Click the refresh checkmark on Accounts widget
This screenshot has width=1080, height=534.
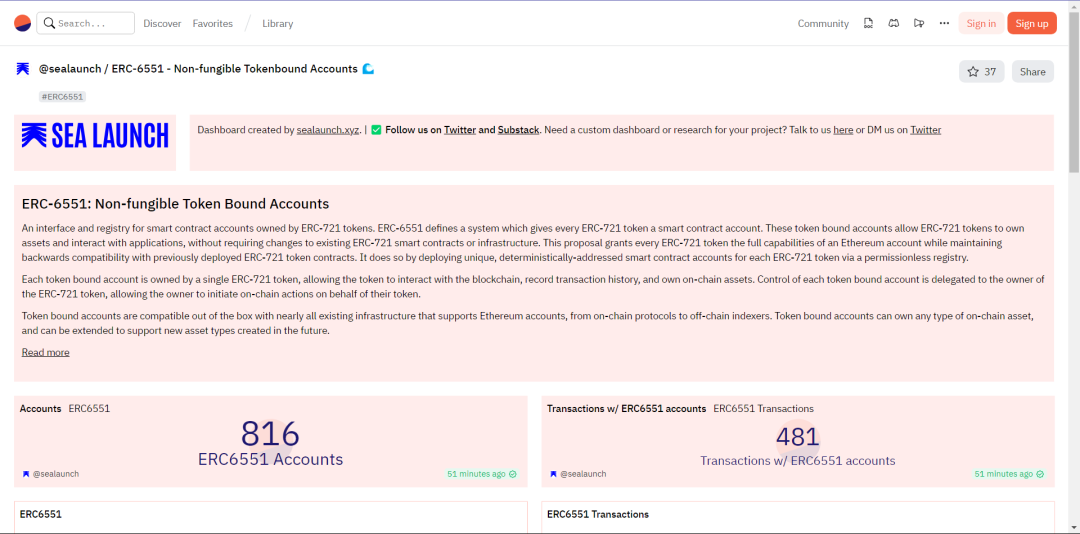[x=512, y=474]
